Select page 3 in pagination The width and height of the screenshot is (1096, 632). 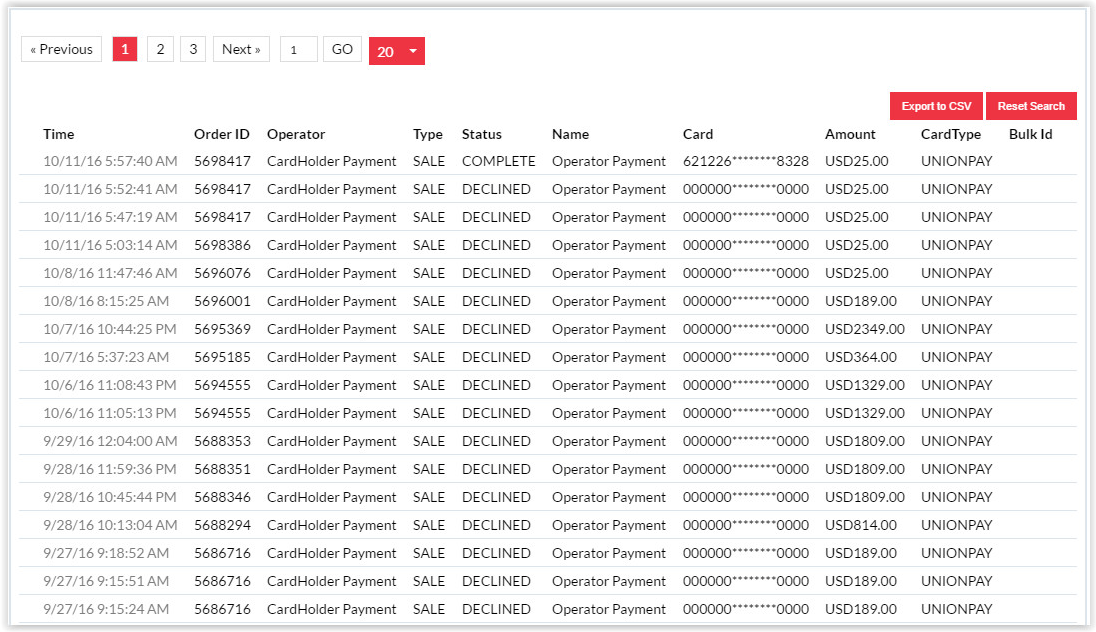pyautogui.click(x=193, y=50)
